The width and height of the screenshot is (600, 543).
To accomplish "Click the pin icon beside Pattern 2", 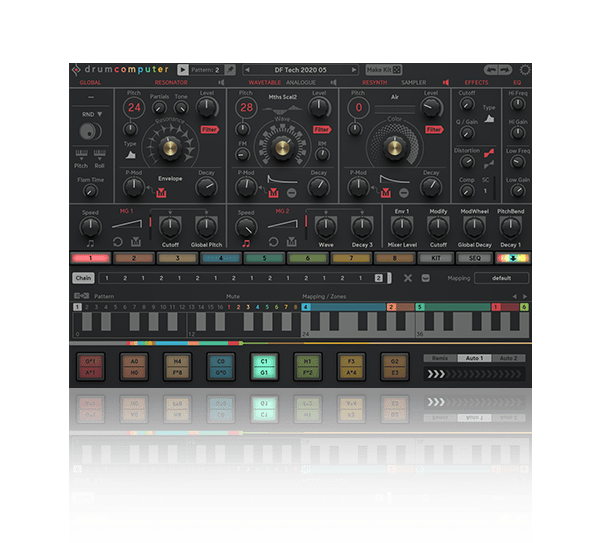I will (x=230, y=70).
